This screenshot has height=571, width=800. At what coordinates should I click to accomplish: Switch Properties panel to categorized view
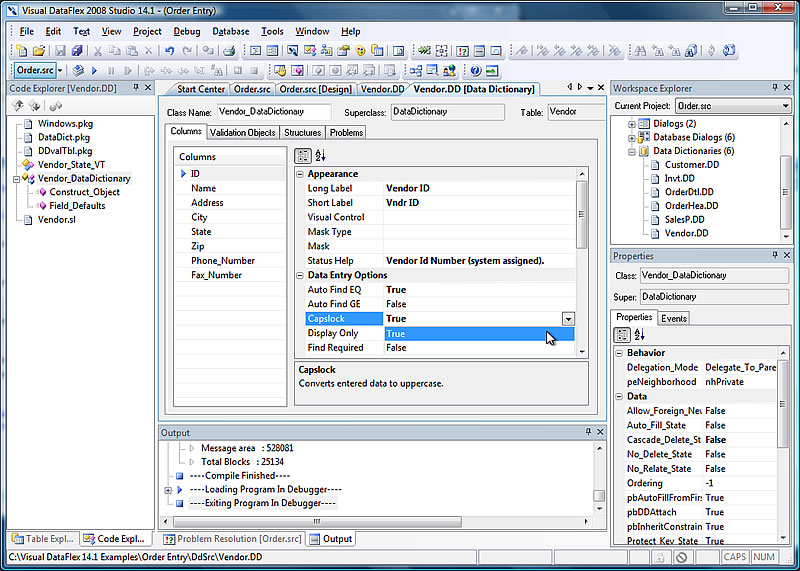(x=621, y=335)
